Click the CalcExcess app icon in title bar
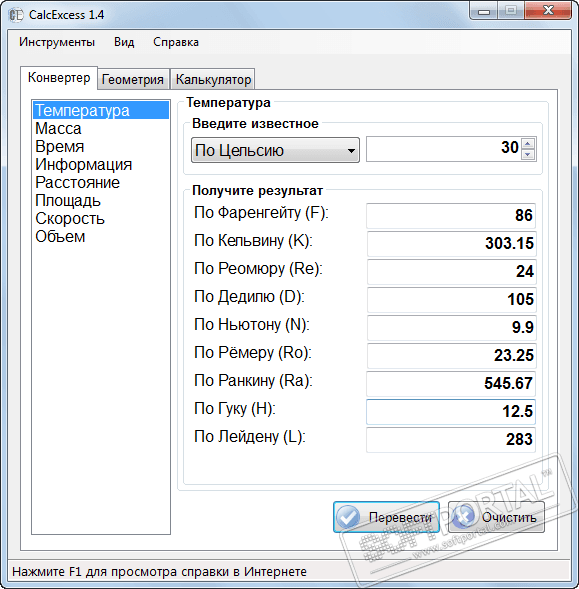The width and height of the screenshot is (579, 589). coord(15,15)
